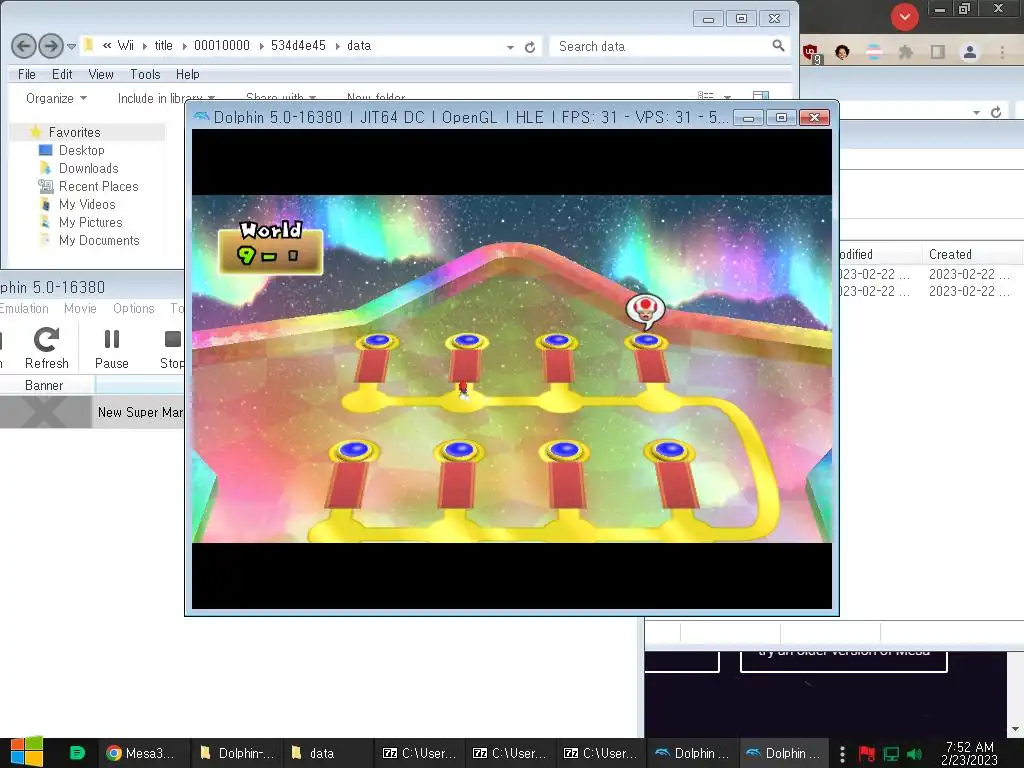
Task: Open the Chrome profile icon
Action: tap(970, 52)
